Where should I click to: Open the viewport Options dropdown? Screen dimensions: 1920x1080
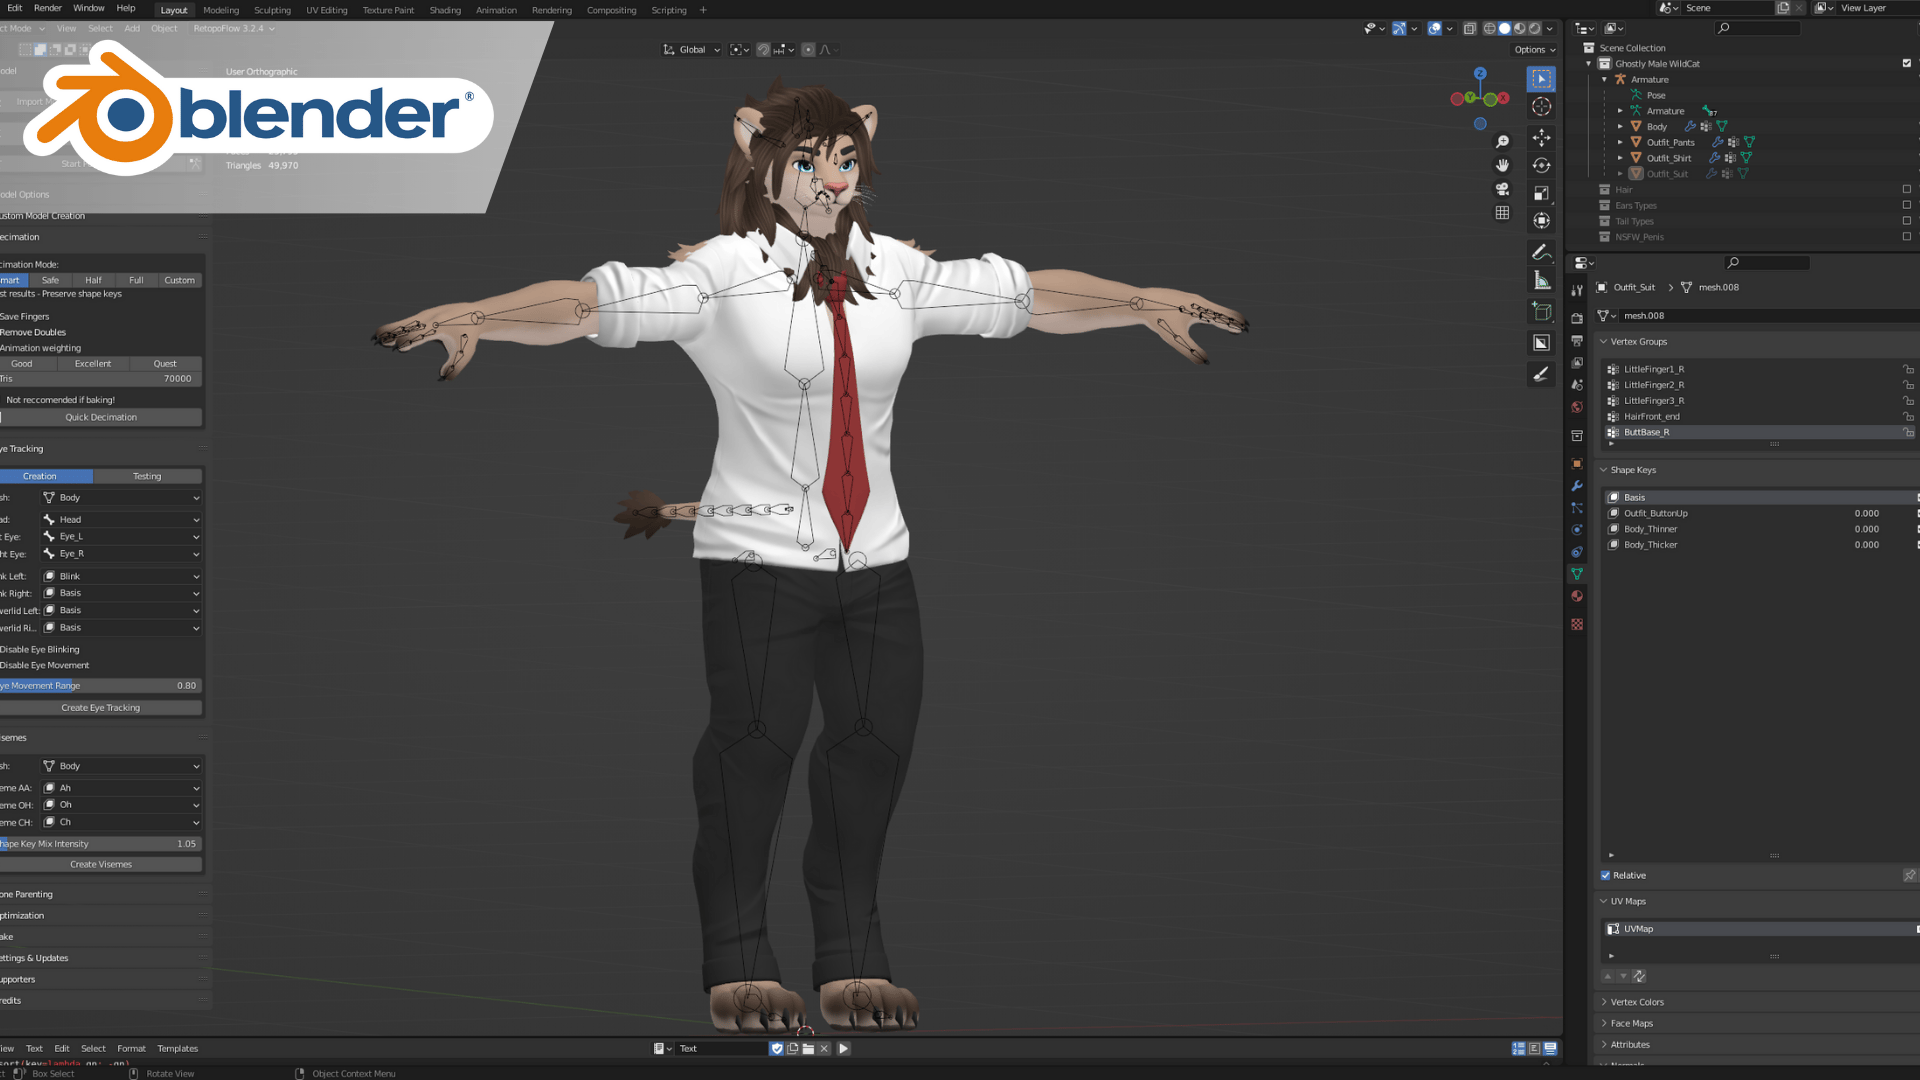[1535, 50]
